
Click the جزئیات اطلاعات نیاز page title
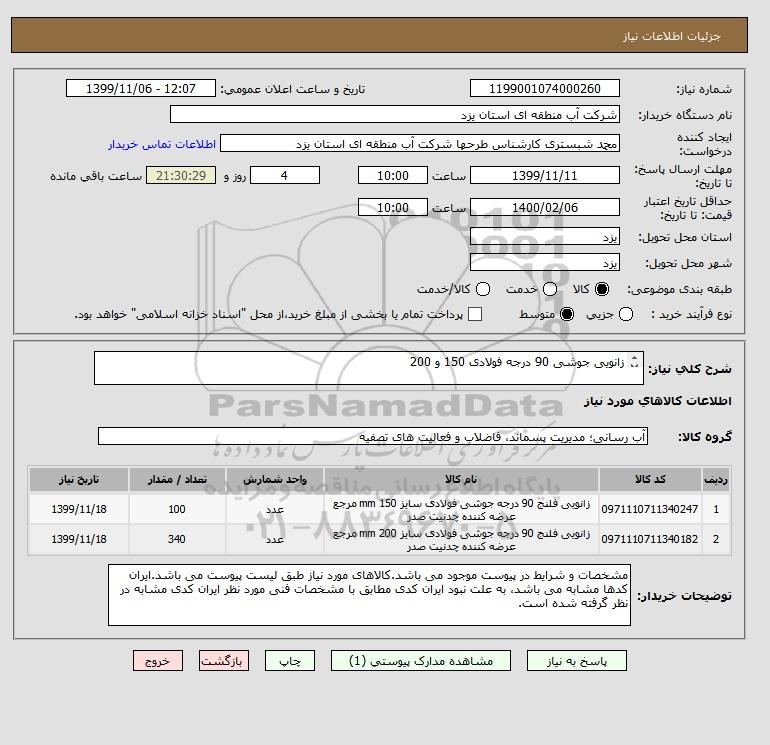[x=671, y=36]
